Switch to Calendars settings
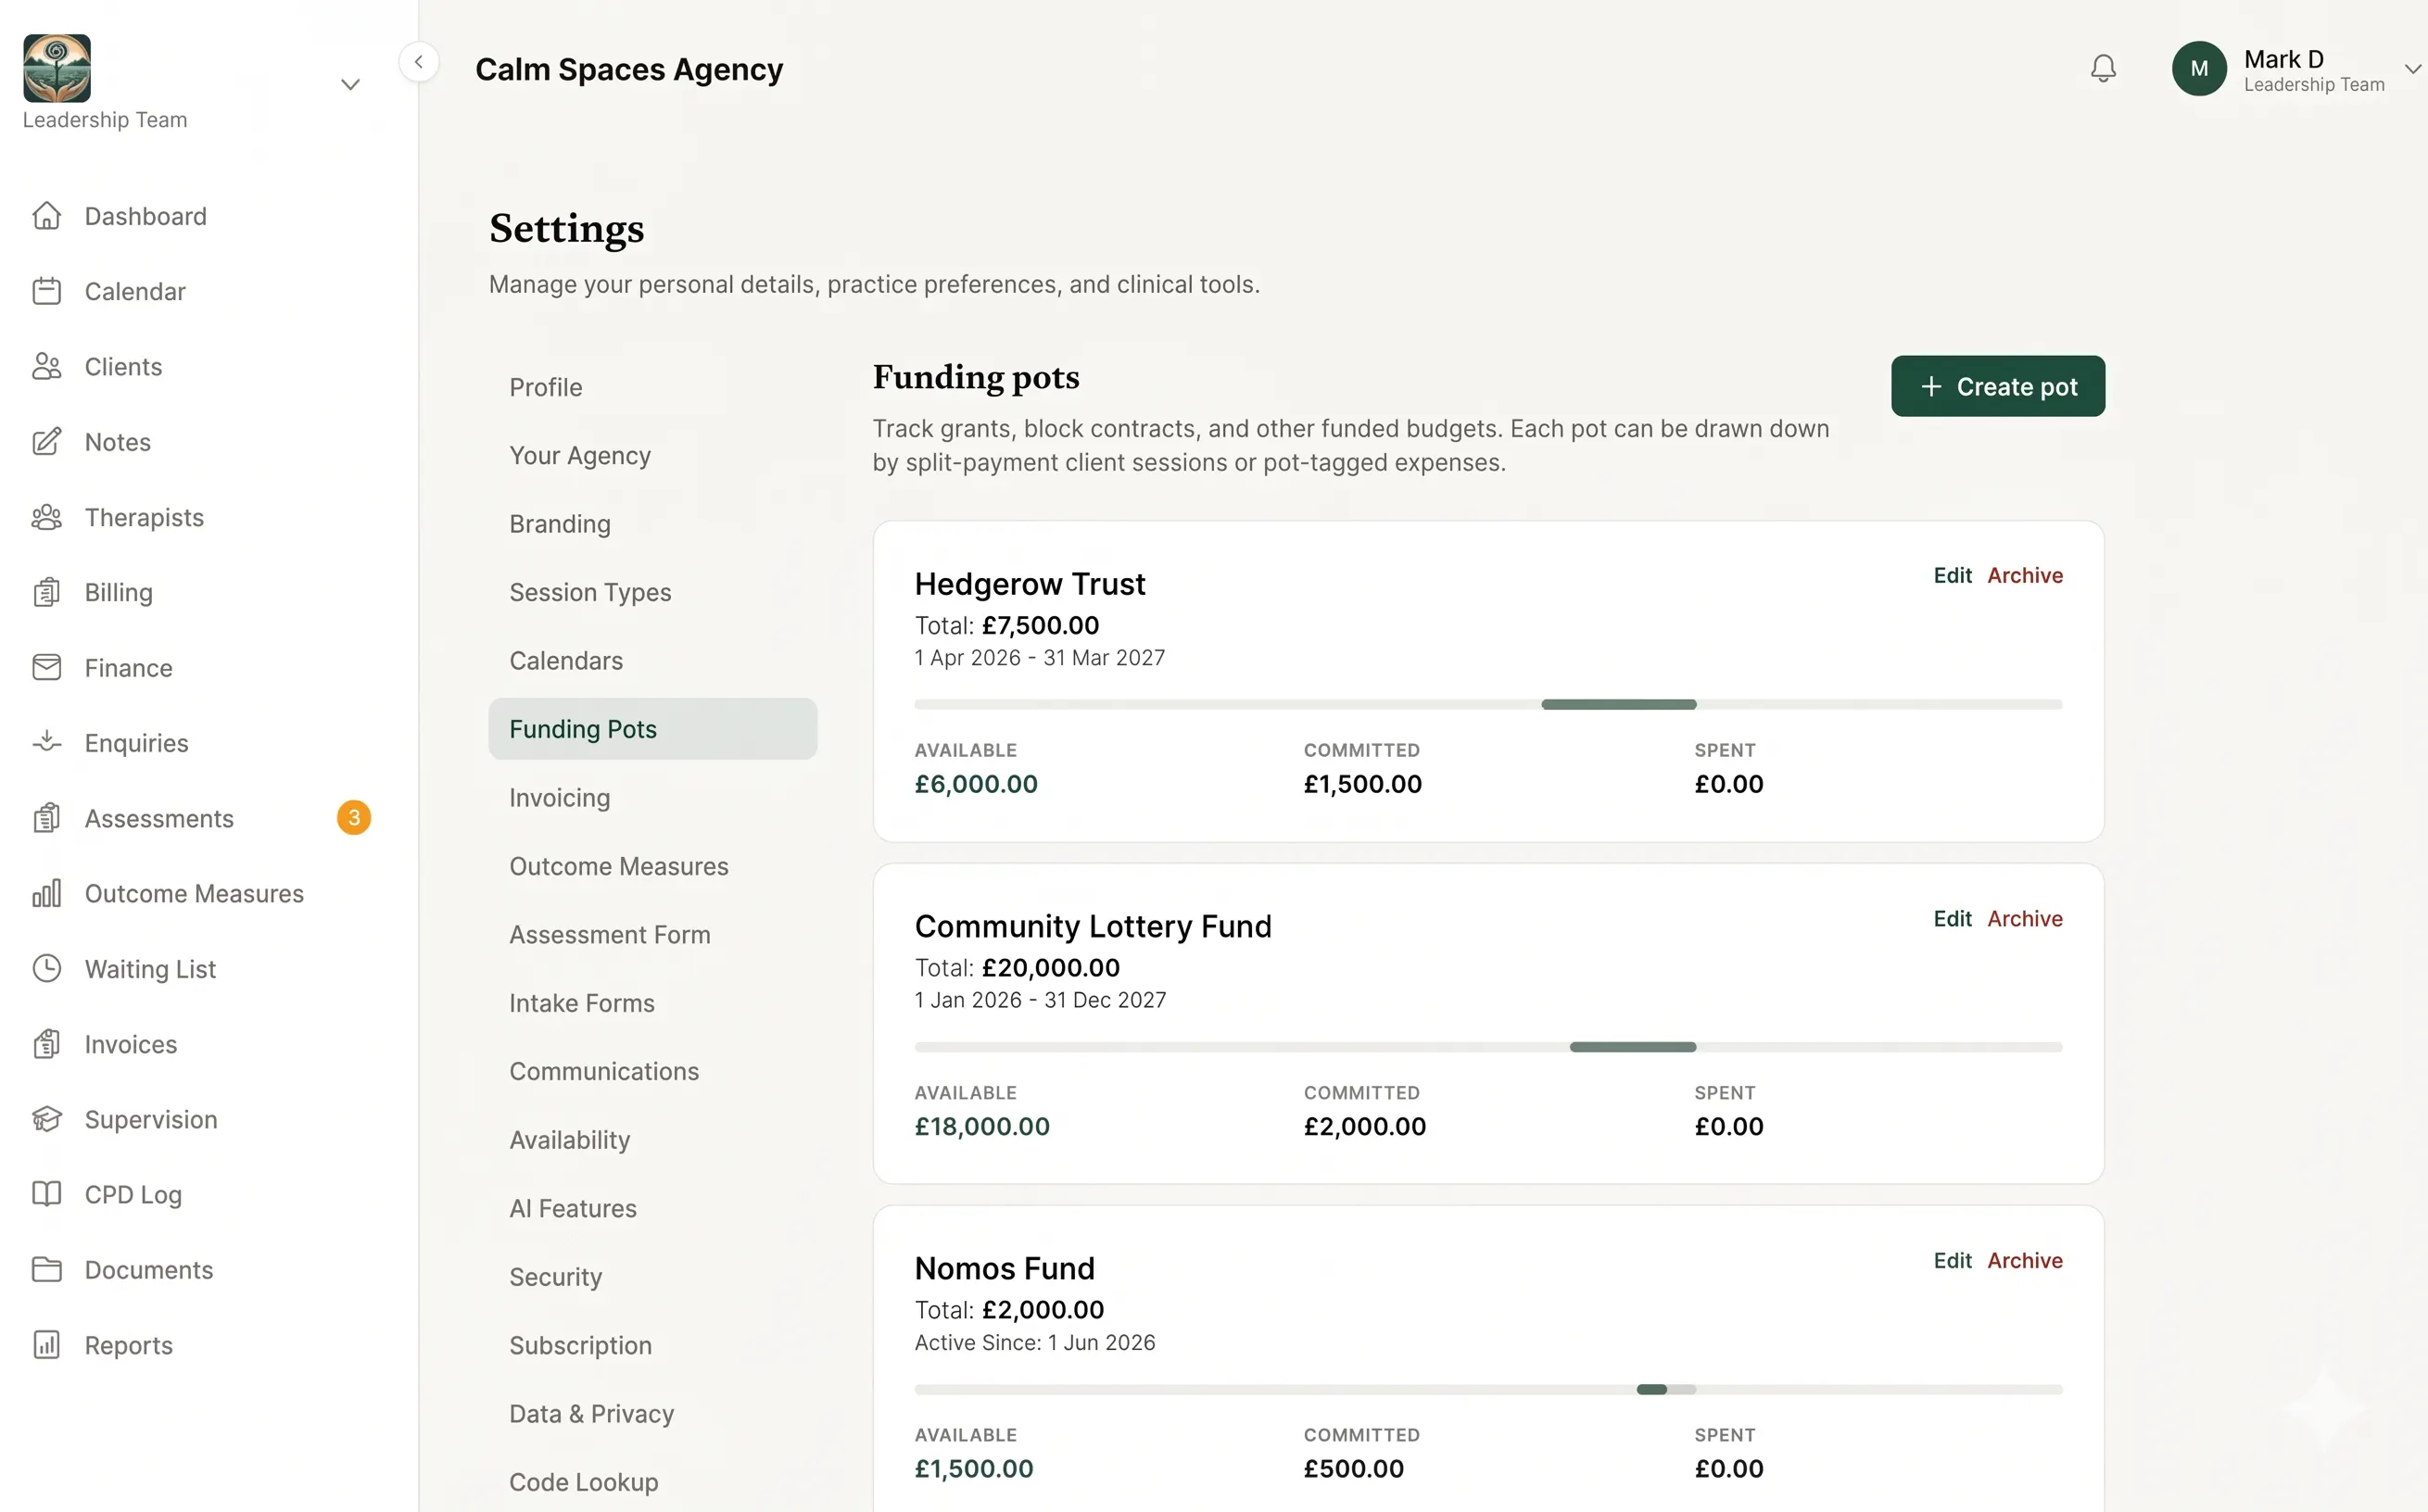Viewport: 2428px width, 1512px height. click(x=566, y=661)
